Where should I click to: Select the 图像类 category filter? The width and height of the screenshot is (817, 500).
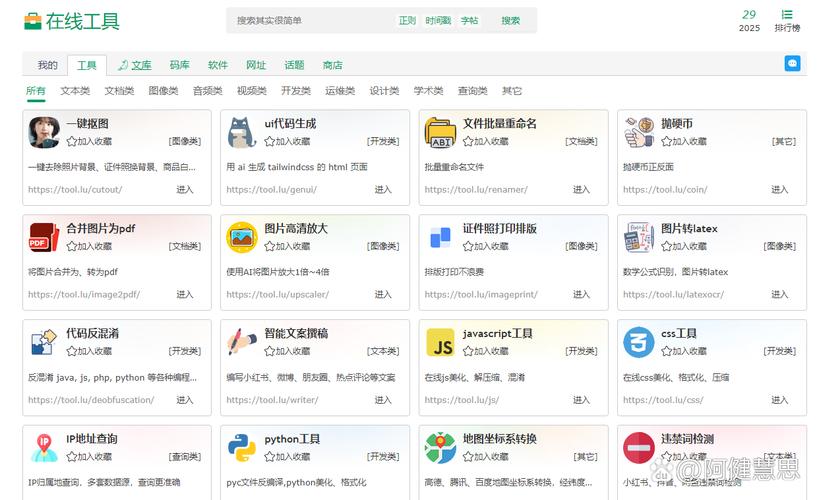(x=163, y=91)
